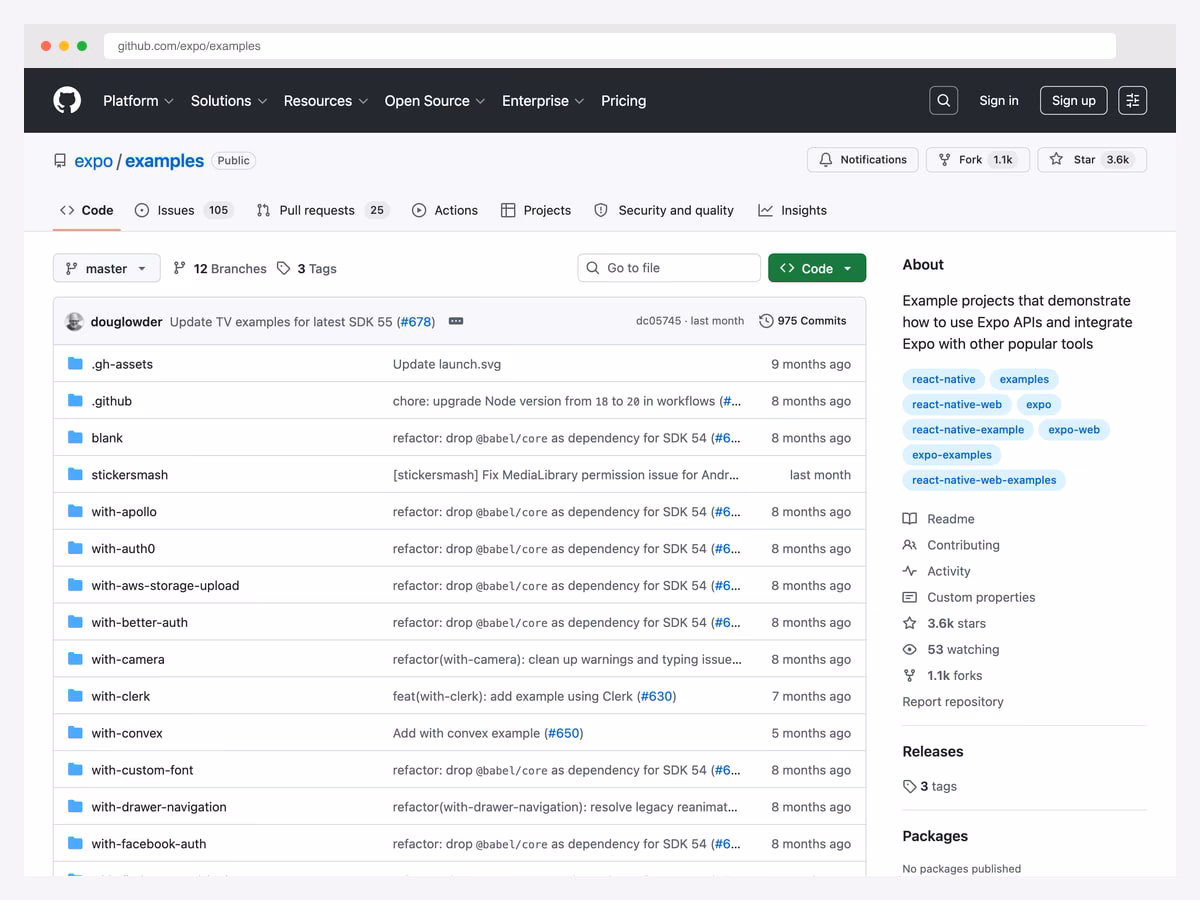Viewport: 1200px width, 900px height.
Task: Click the star icon beside 3.6k stars
Action: coord(909,623)
